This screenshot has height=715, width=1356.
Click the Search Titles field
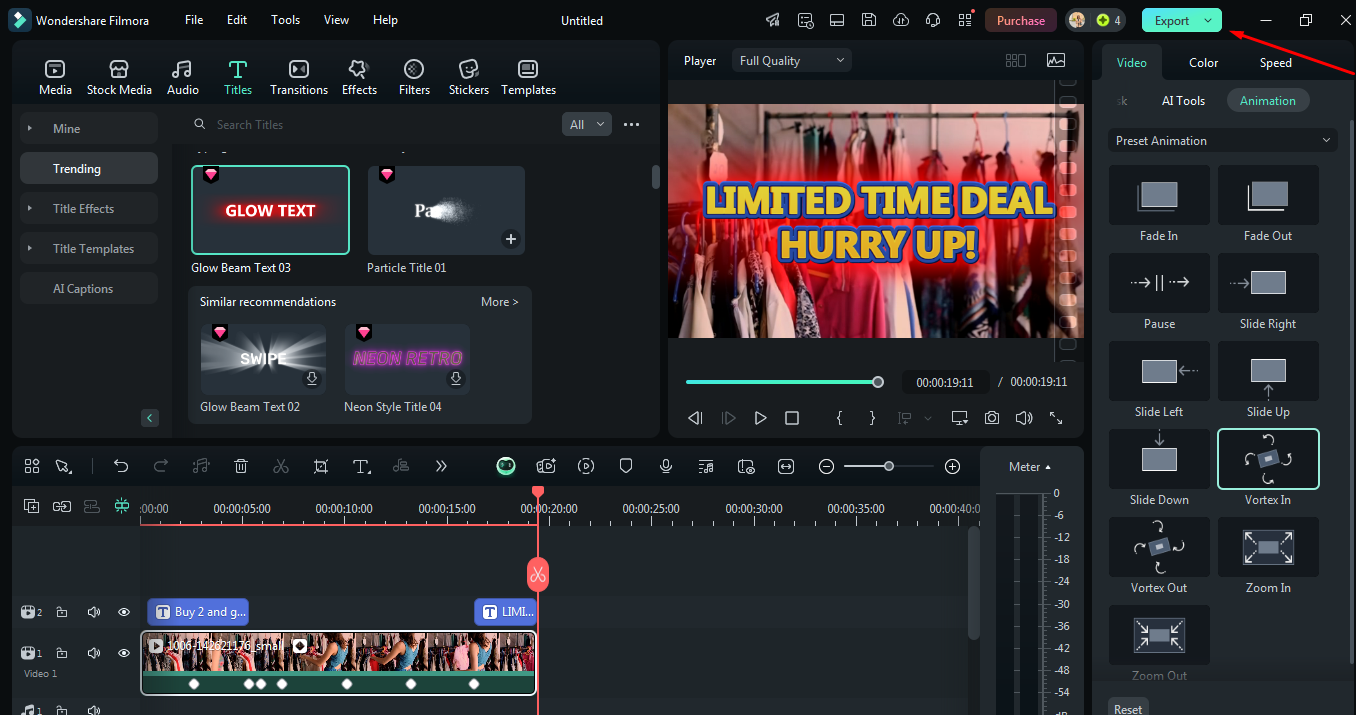[x=370, y=125]
